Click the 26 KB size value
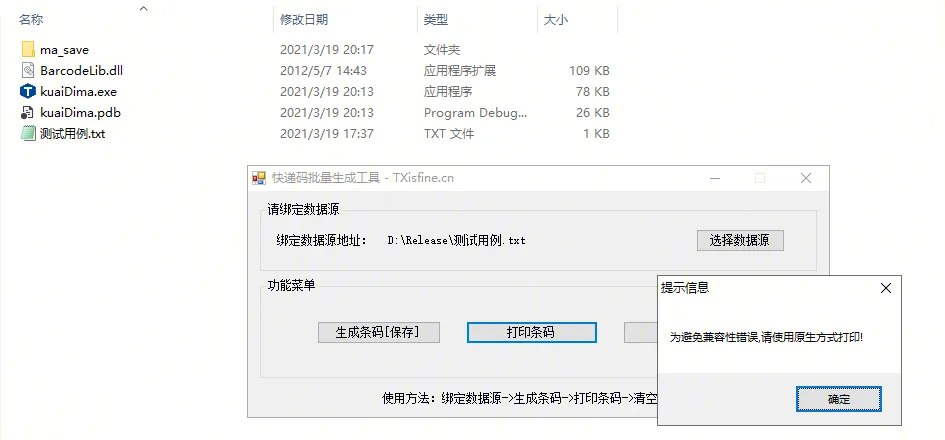Image resolution: width=945 pixels, height=440 pixels. [592, 113]
